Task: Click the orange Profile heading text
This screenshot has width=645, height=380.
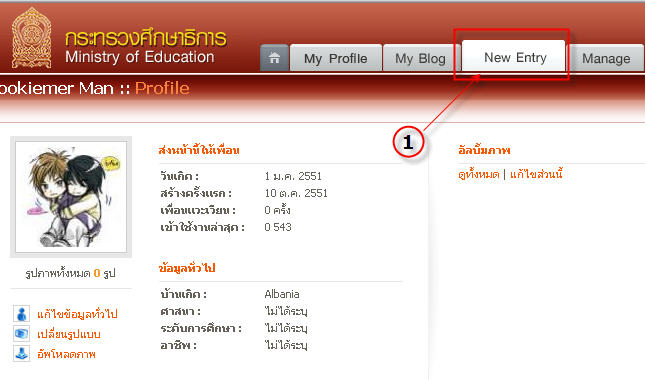Action: point(162,88)
